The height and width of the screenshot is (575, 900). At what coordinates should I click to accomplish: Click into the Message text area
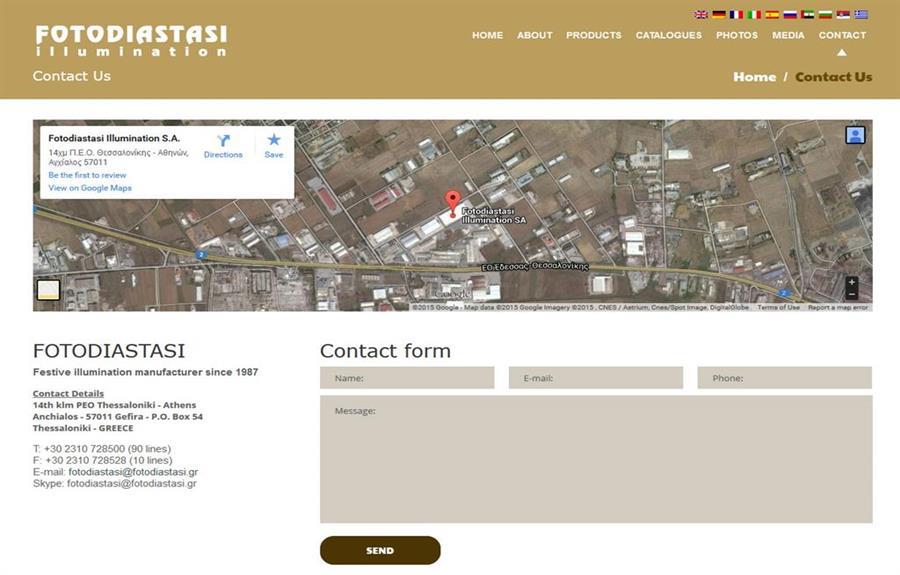click(596, 459)
